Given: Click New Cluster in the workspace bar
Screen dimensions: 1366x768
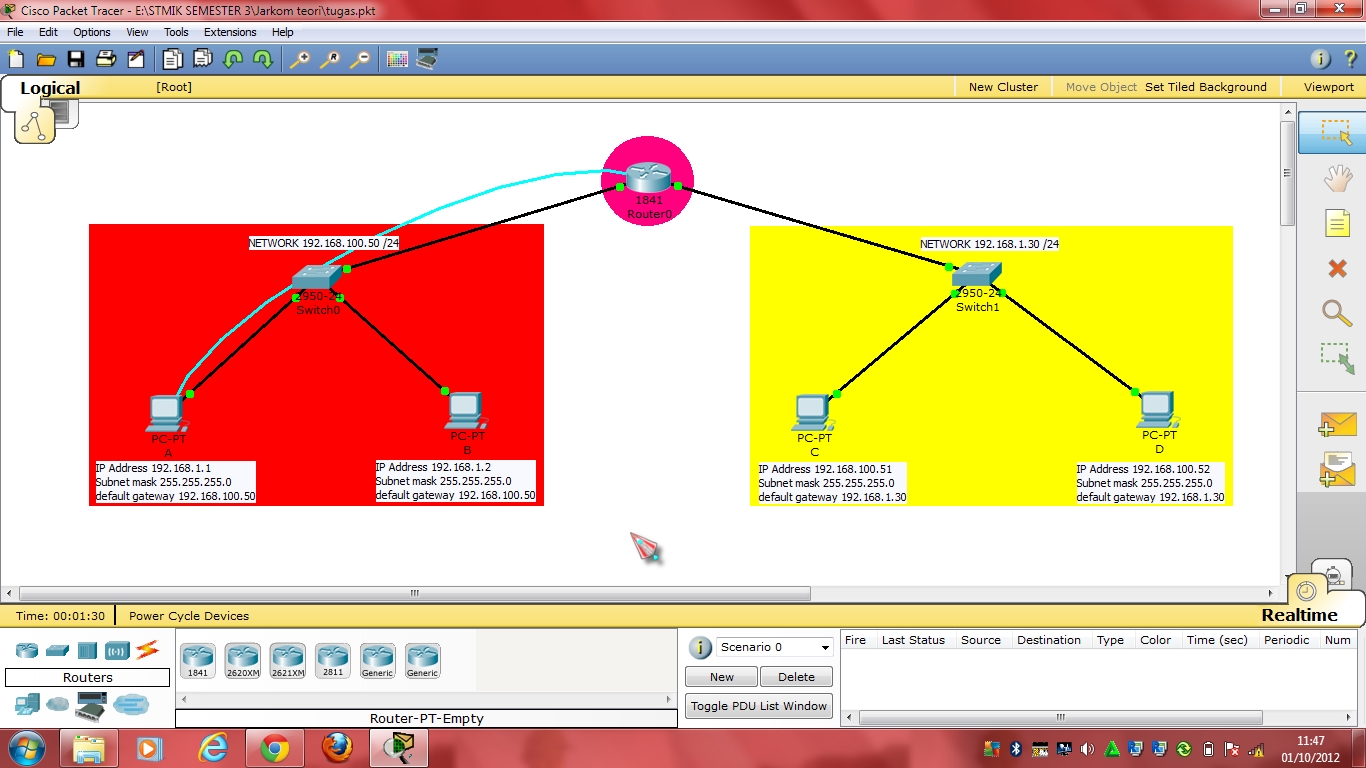Looking at the screenshot, I should [1003, 87].
